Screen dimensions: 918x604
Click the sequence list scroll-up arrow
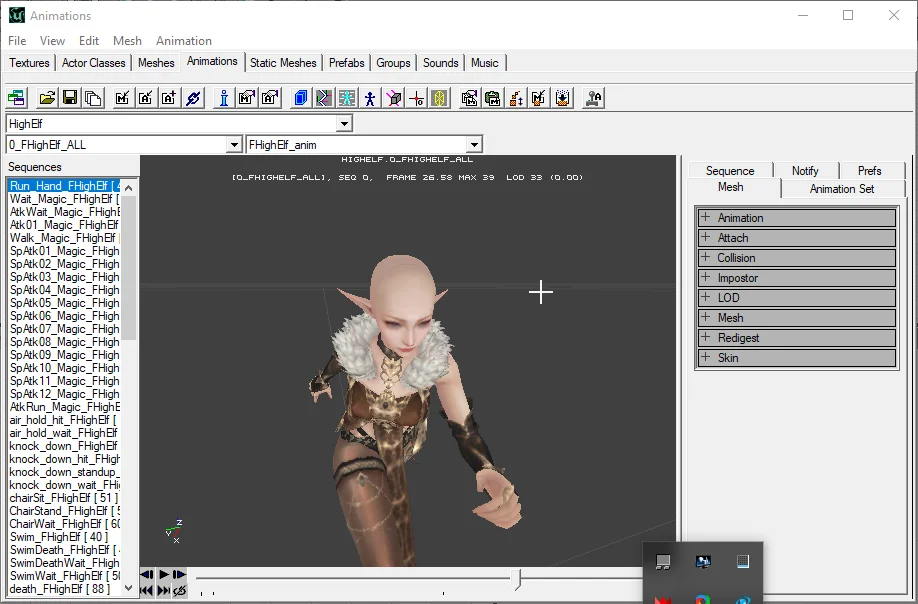click(x=129, y=187)
